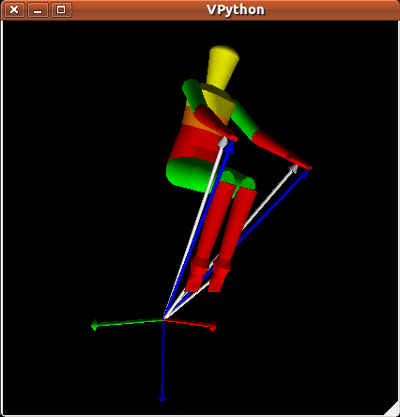This screenshot has width=400, height=417.
Task: Minimize the VPython window
Action: tap(37, 10)
